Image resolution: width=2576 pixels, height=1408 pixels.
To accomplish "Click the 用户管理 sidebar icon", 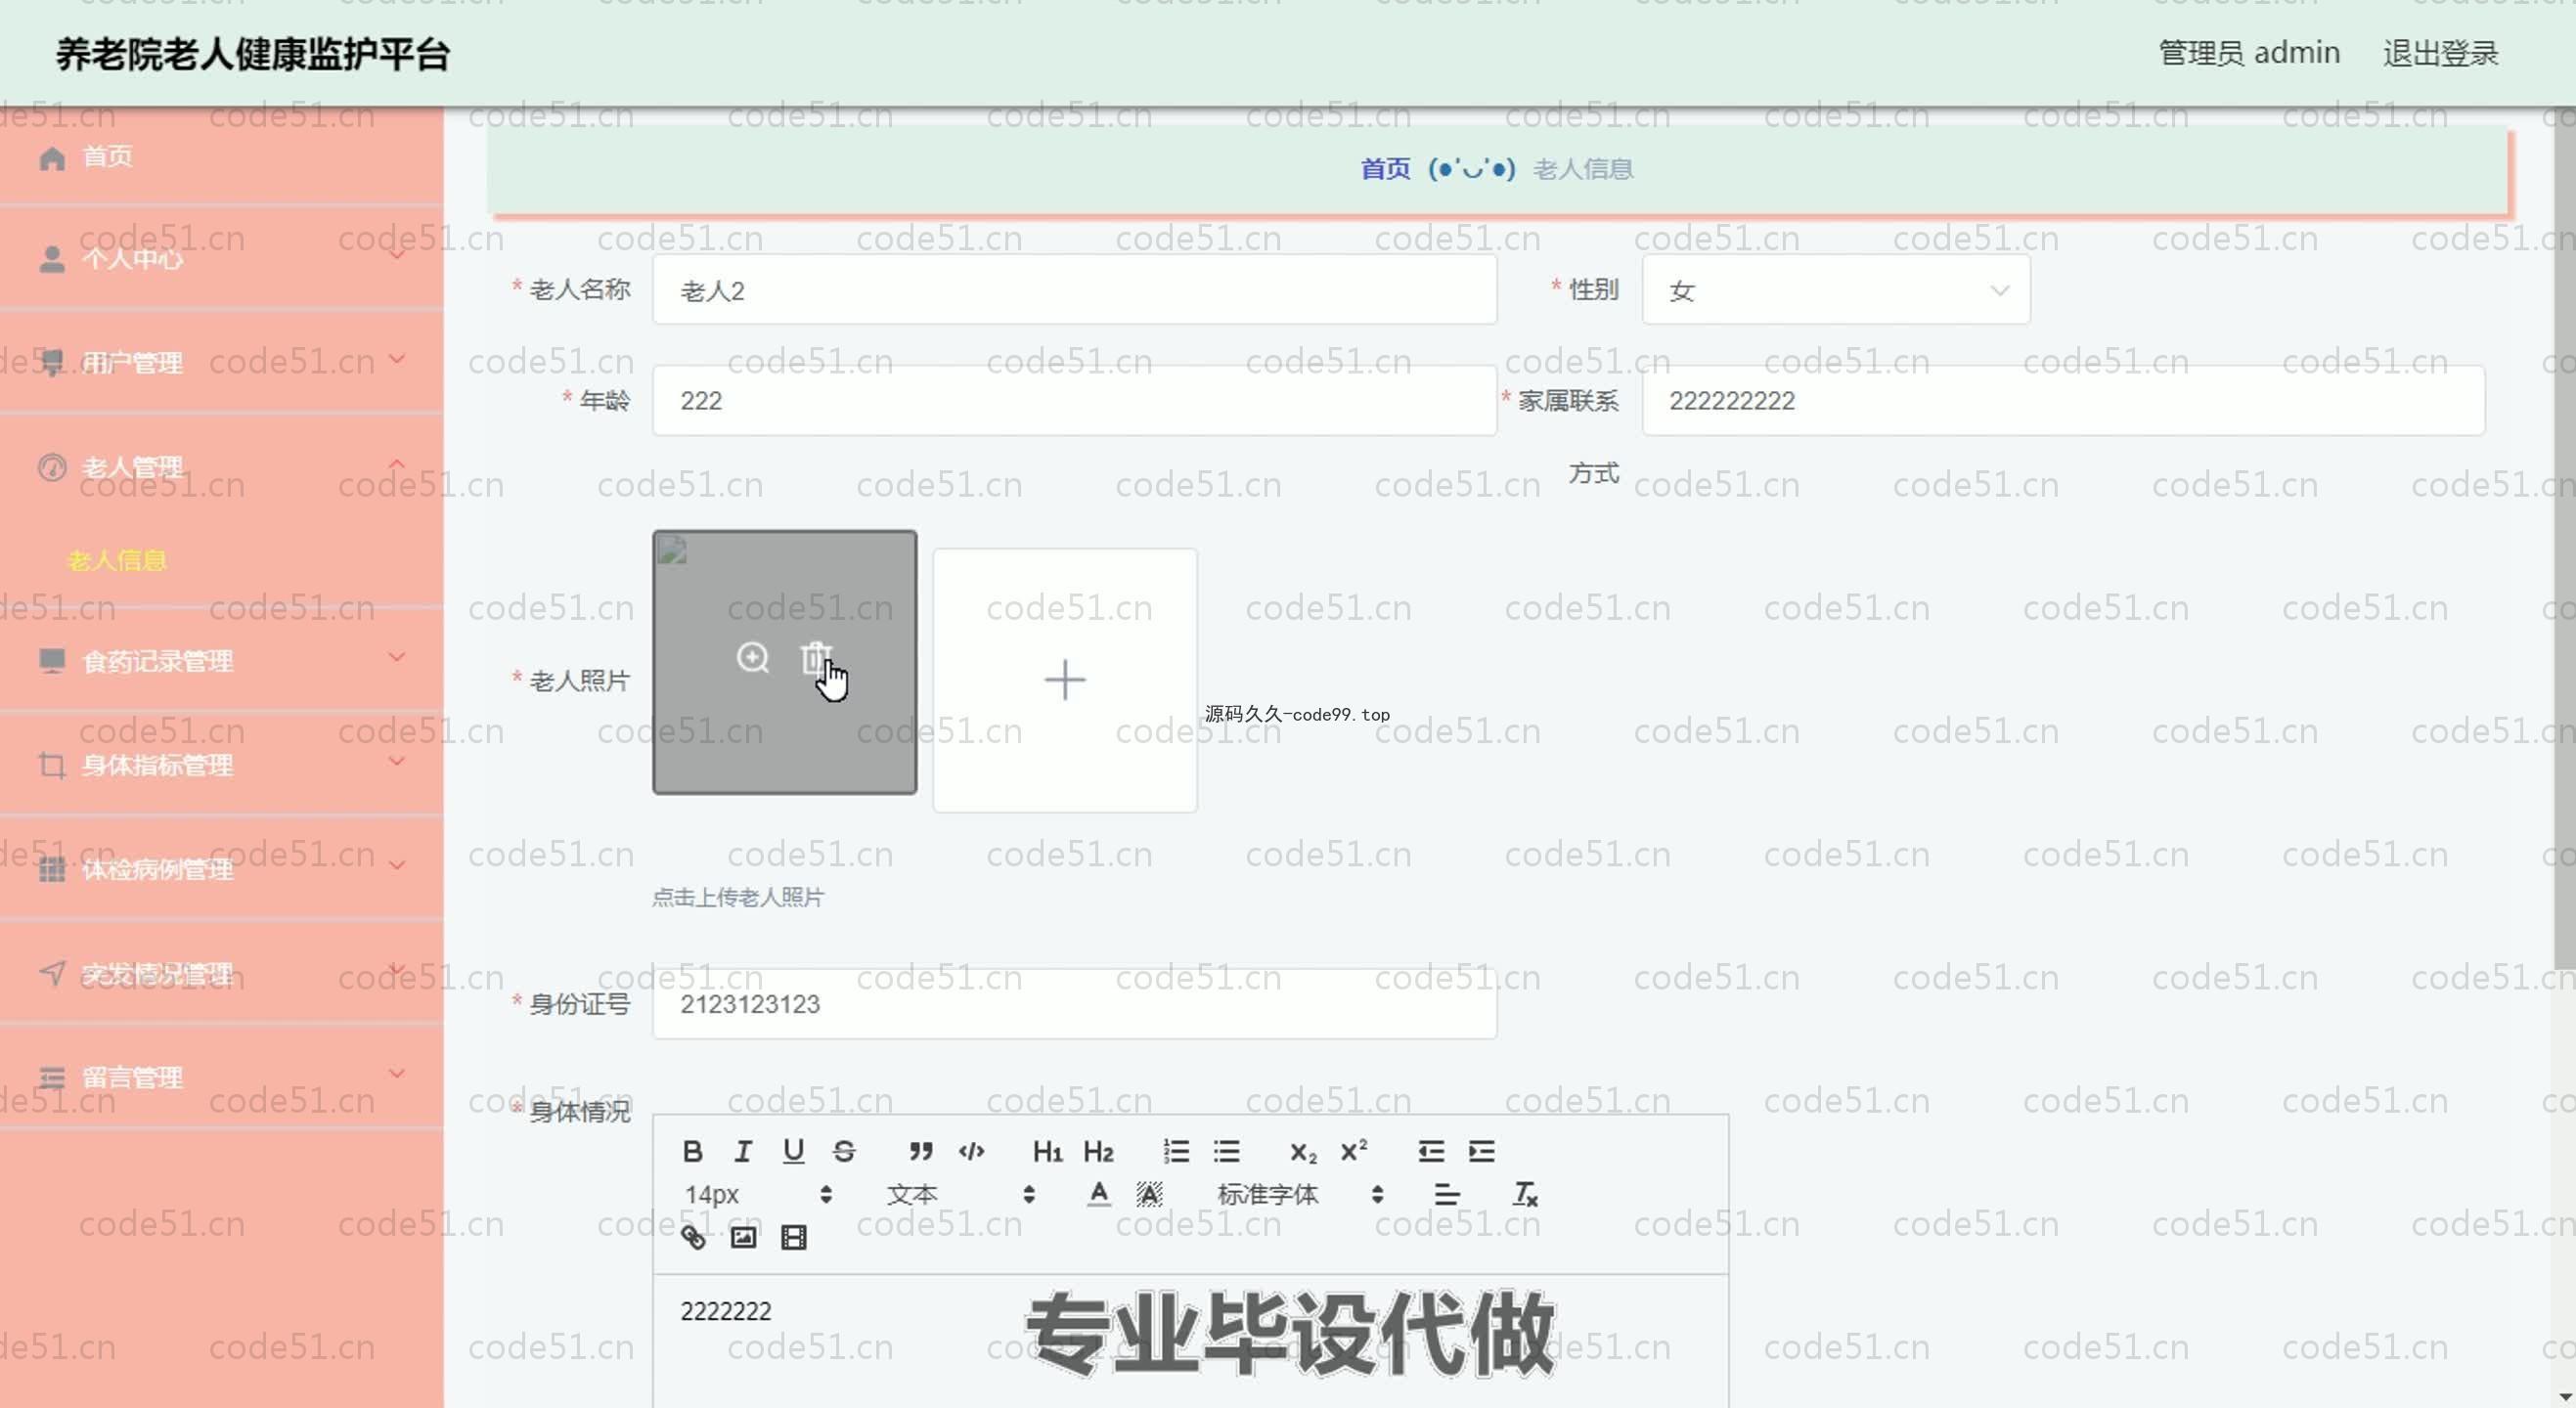I will coord(52,362).
